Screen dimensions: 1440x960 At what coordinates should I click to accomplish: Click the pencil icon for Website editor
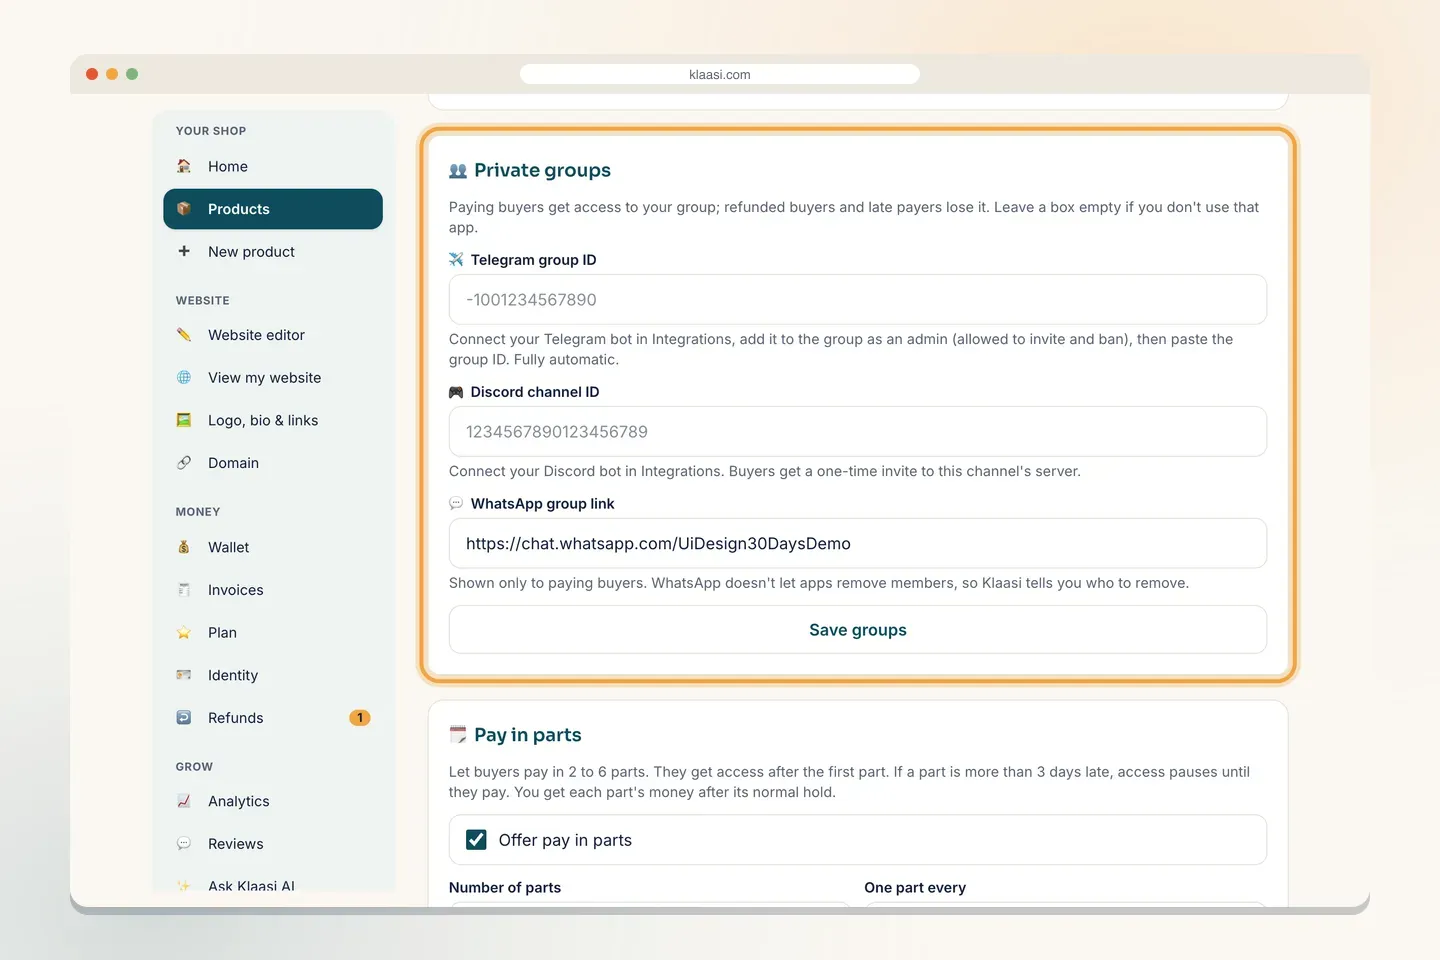coord(184,335)
